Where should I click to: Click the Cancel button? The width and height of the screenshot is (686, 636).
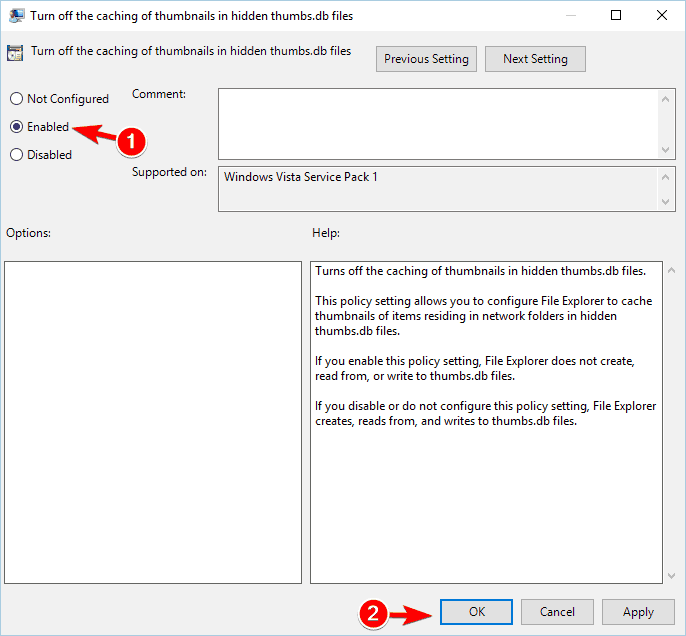point(557,612)
